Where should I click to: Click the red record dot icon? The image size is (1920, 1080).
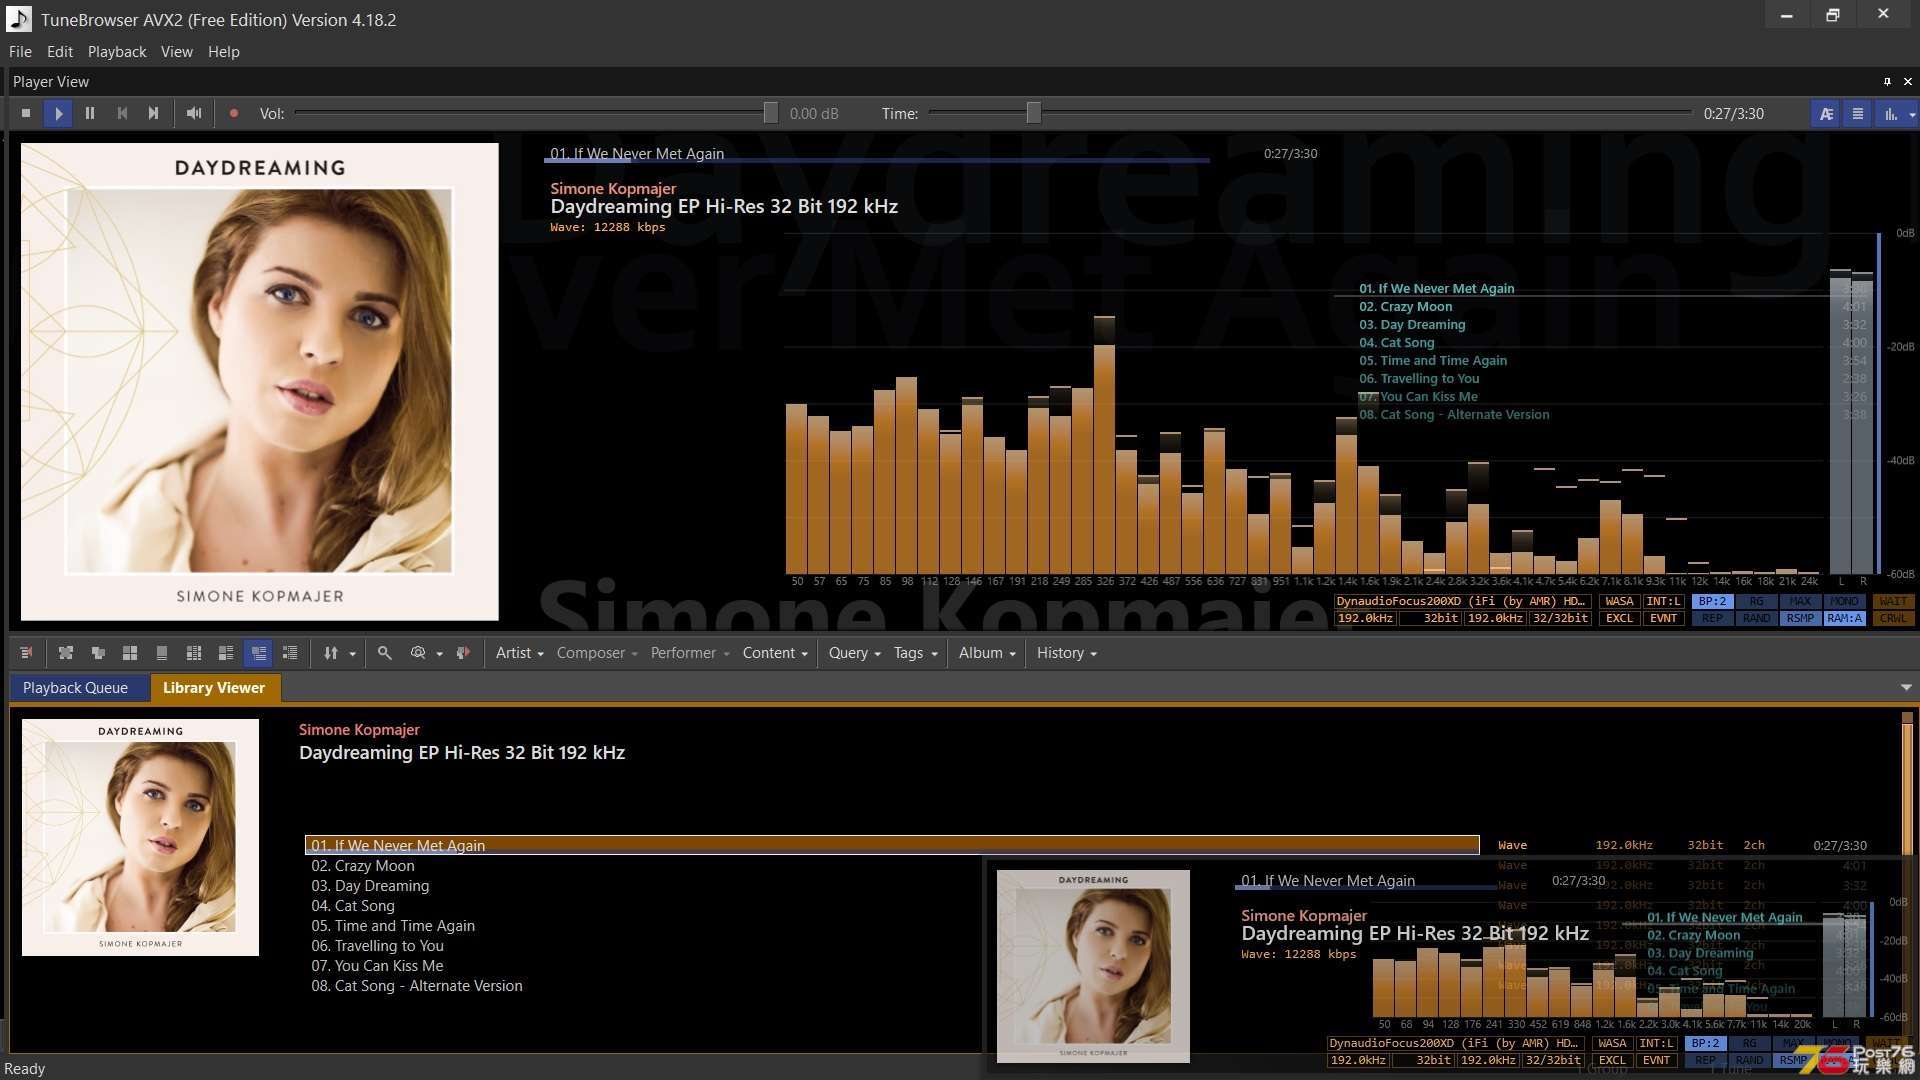pyautogui.click(x=234, y=113)
